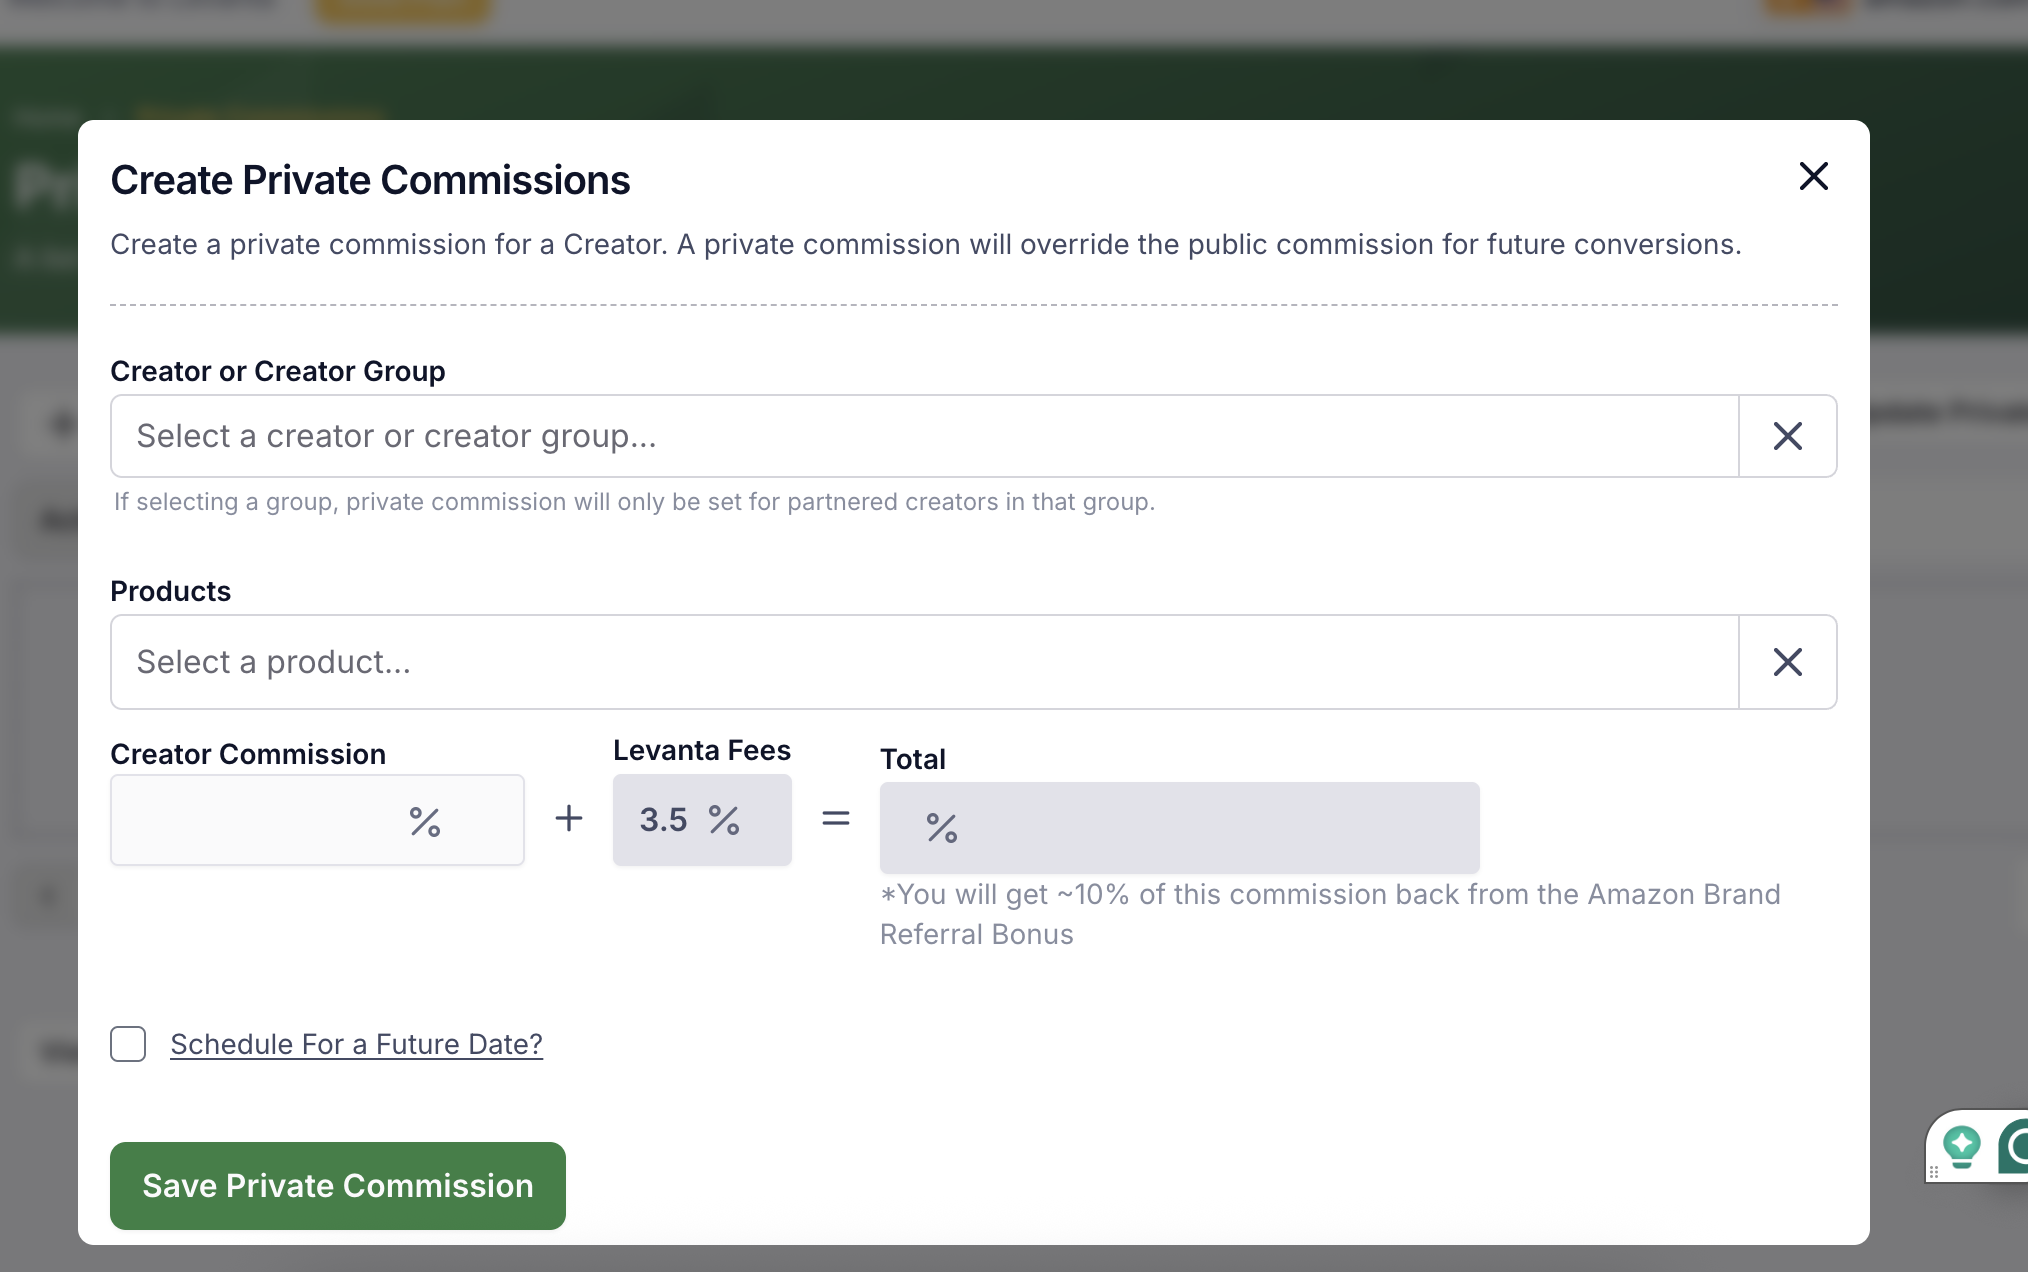Click the Levanta Fees 3.5 field

702,820
